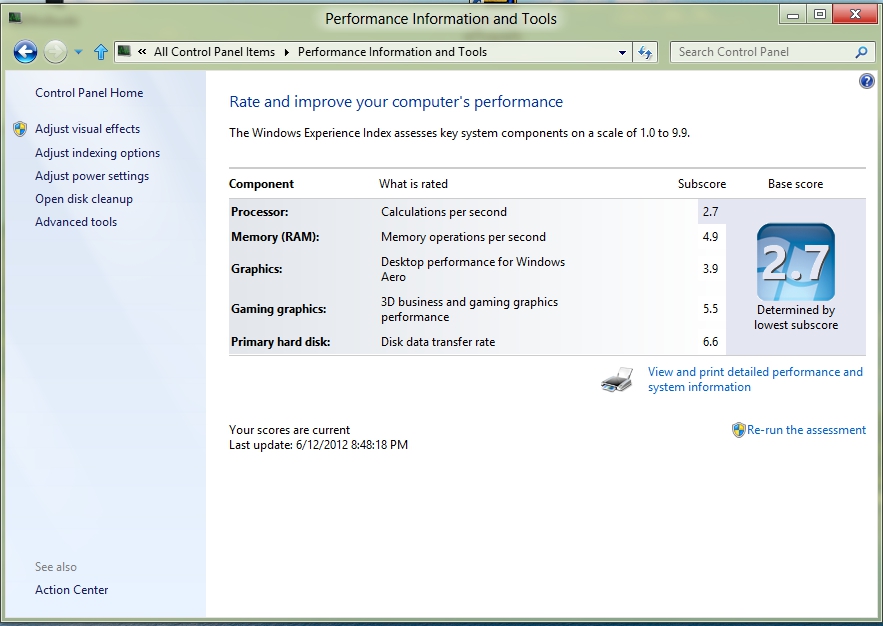The image size is (883, 626).
Task: Open Advanced tools
Action: (76, 222)
